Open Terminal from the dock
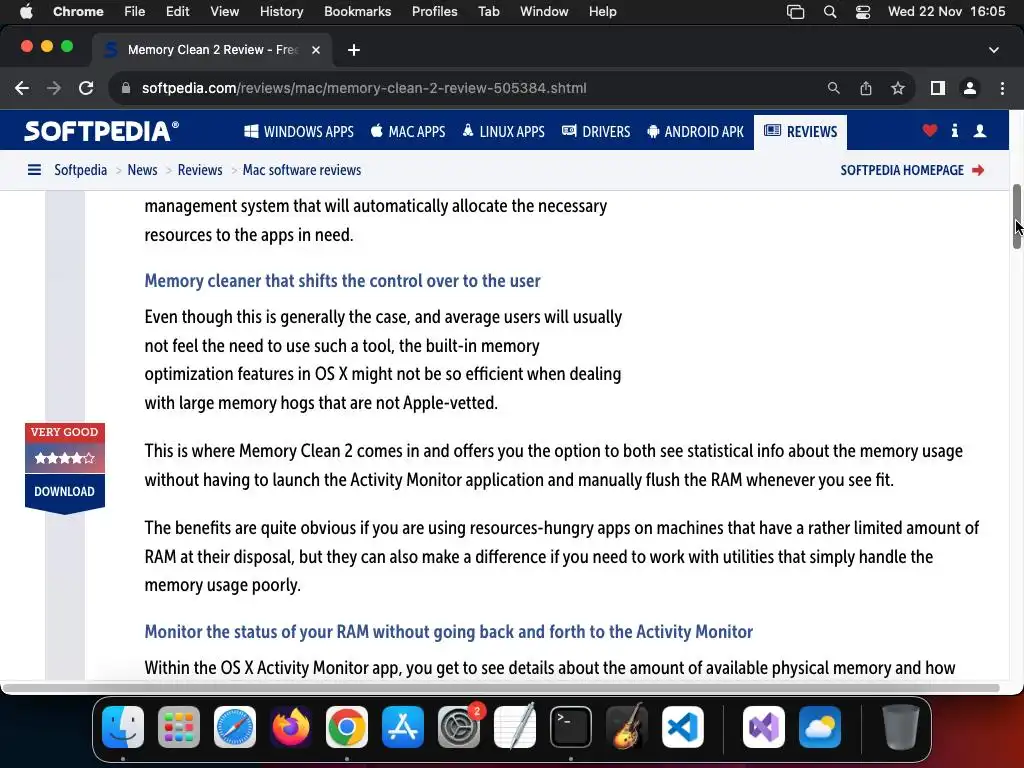Viewport: 1024px width, 768px height. pyautogui.click(x=571, y=727)
